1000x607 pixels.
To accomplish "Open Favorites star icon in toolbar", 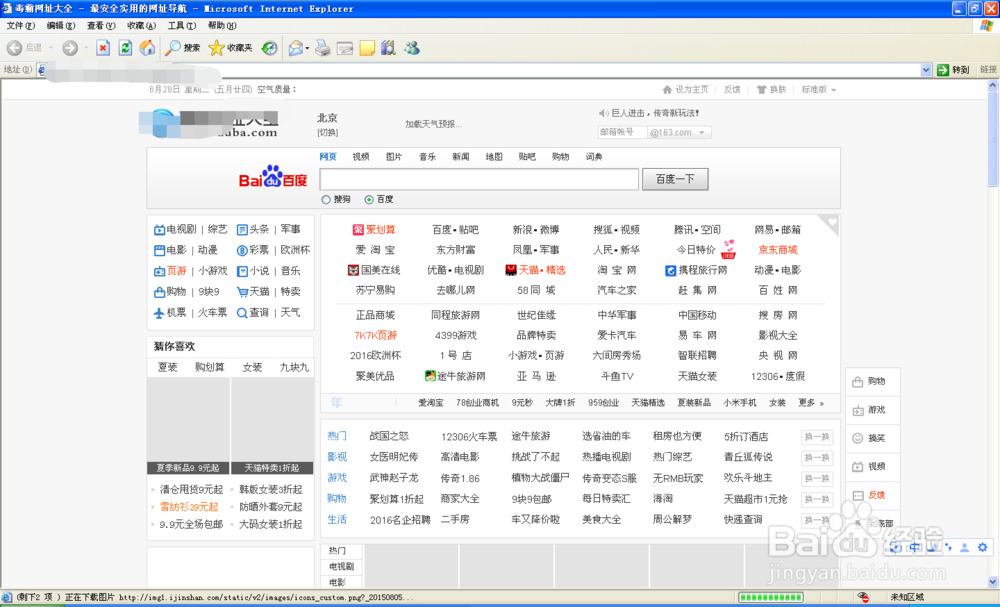I will coord(217,48).
